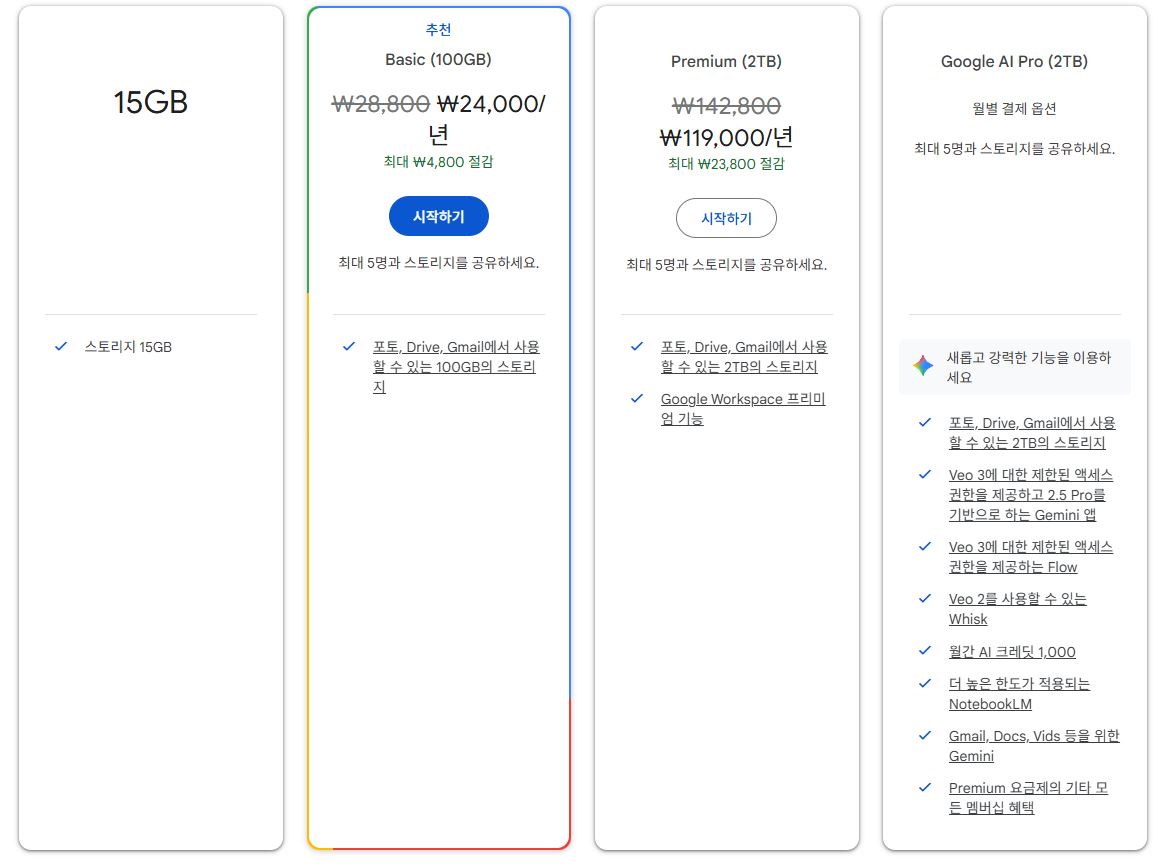Click the Basic (100GB) plan title
Image resolution: width=1170 pixels, height=866 pixels.
pos(439,60)
